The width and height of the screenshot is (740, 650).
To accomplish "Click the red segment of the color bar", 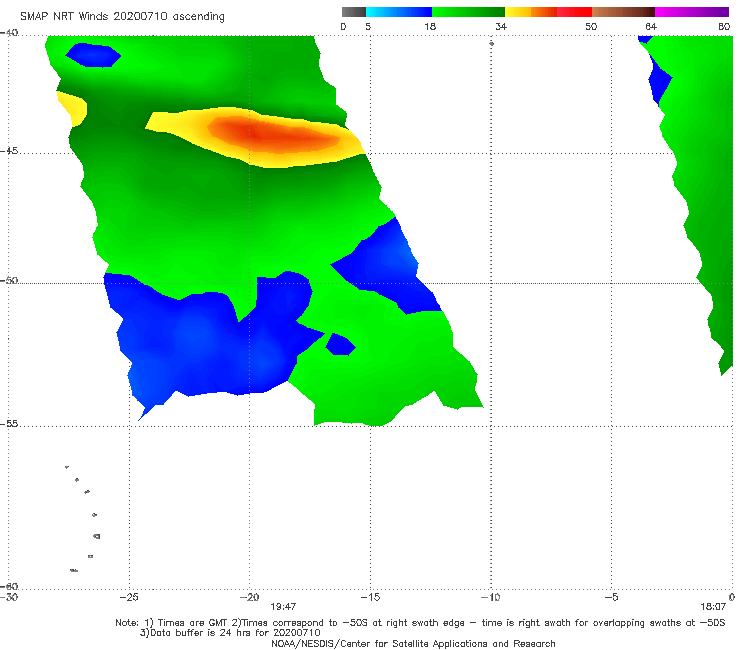I will [x=574, y=12].
